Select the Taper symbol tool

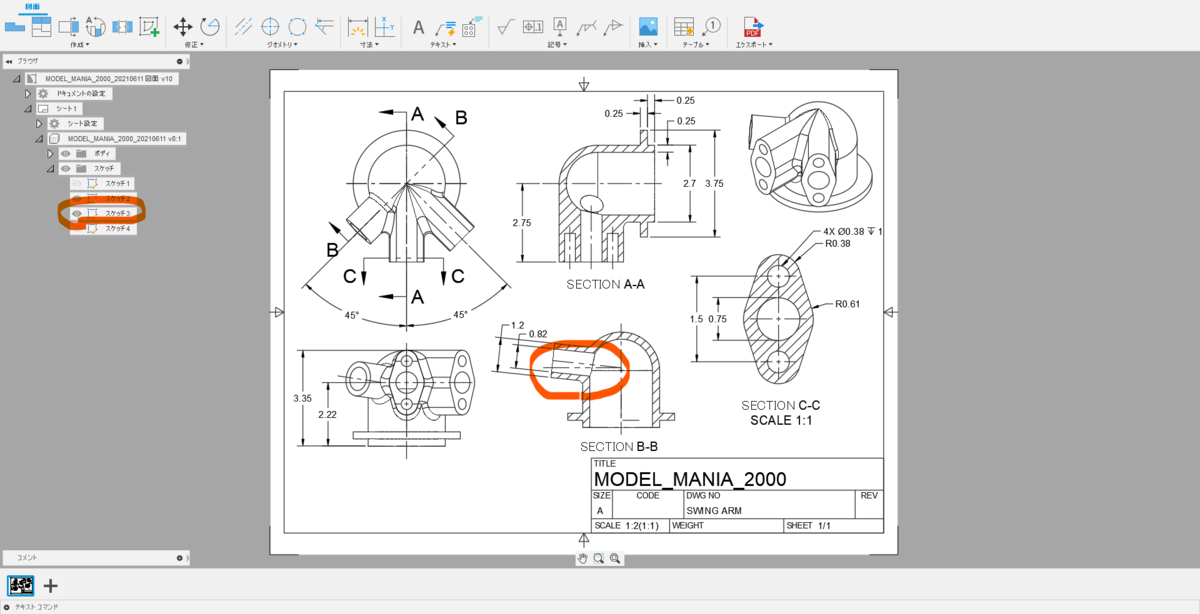614,26
